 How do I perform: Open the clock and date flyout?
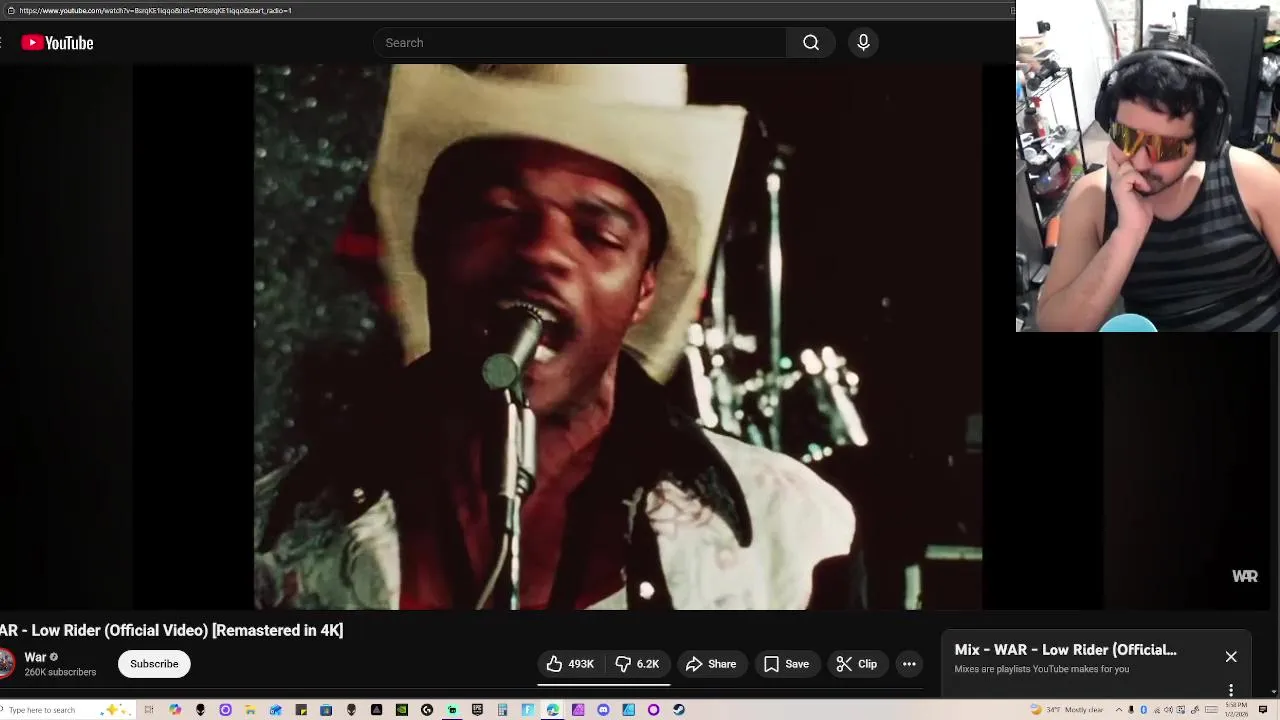point(1236,710)
